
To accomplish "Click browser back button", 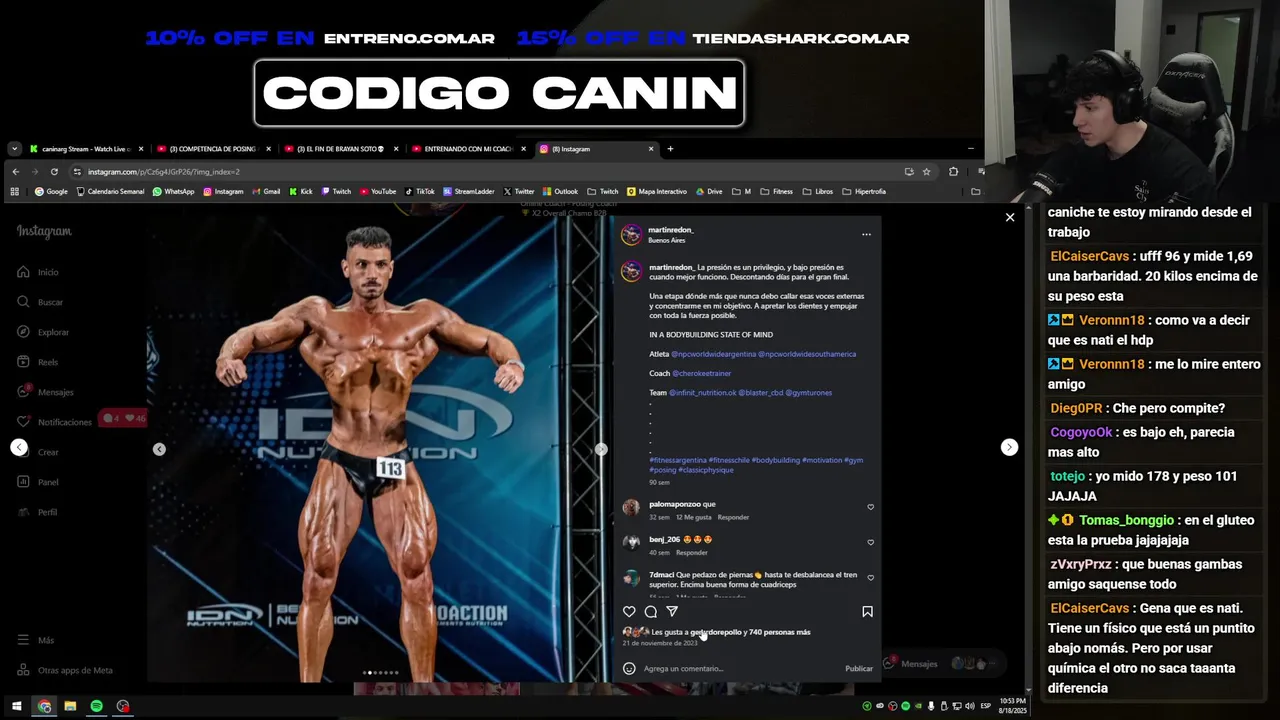I will (16, 171).
